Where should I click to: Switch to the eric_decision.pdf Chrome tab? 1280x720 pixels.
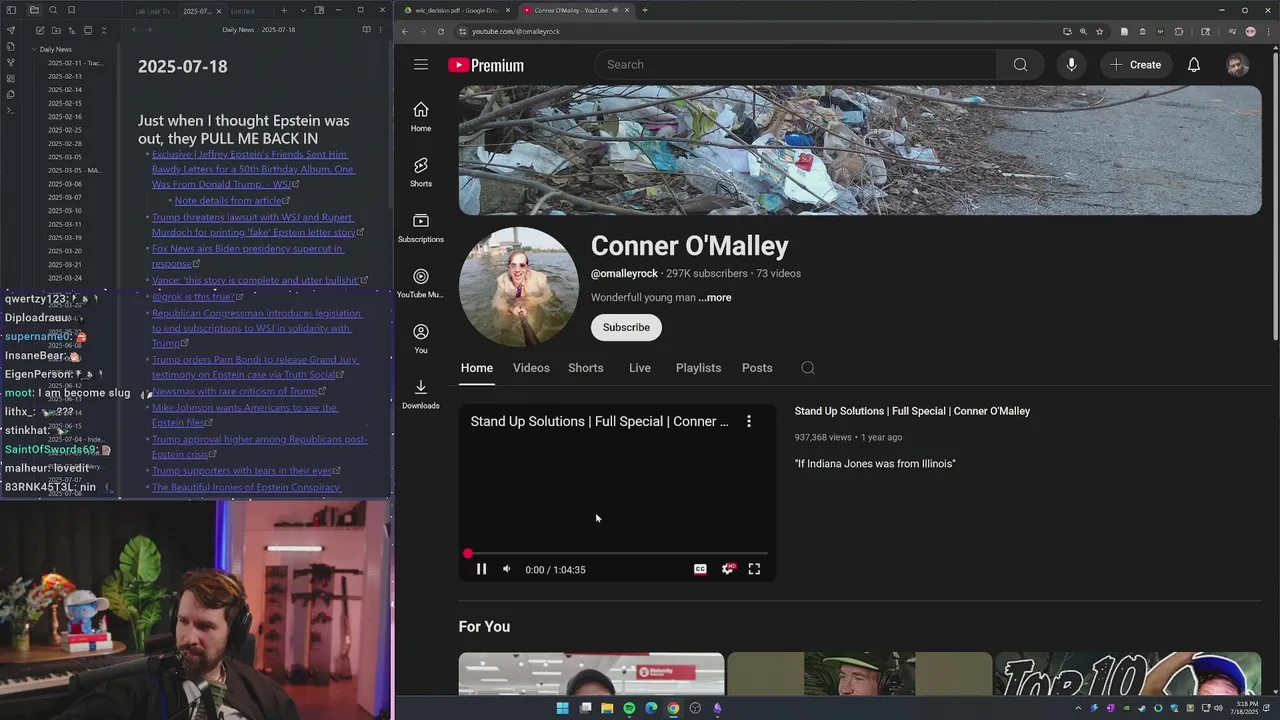click(456, 10)
